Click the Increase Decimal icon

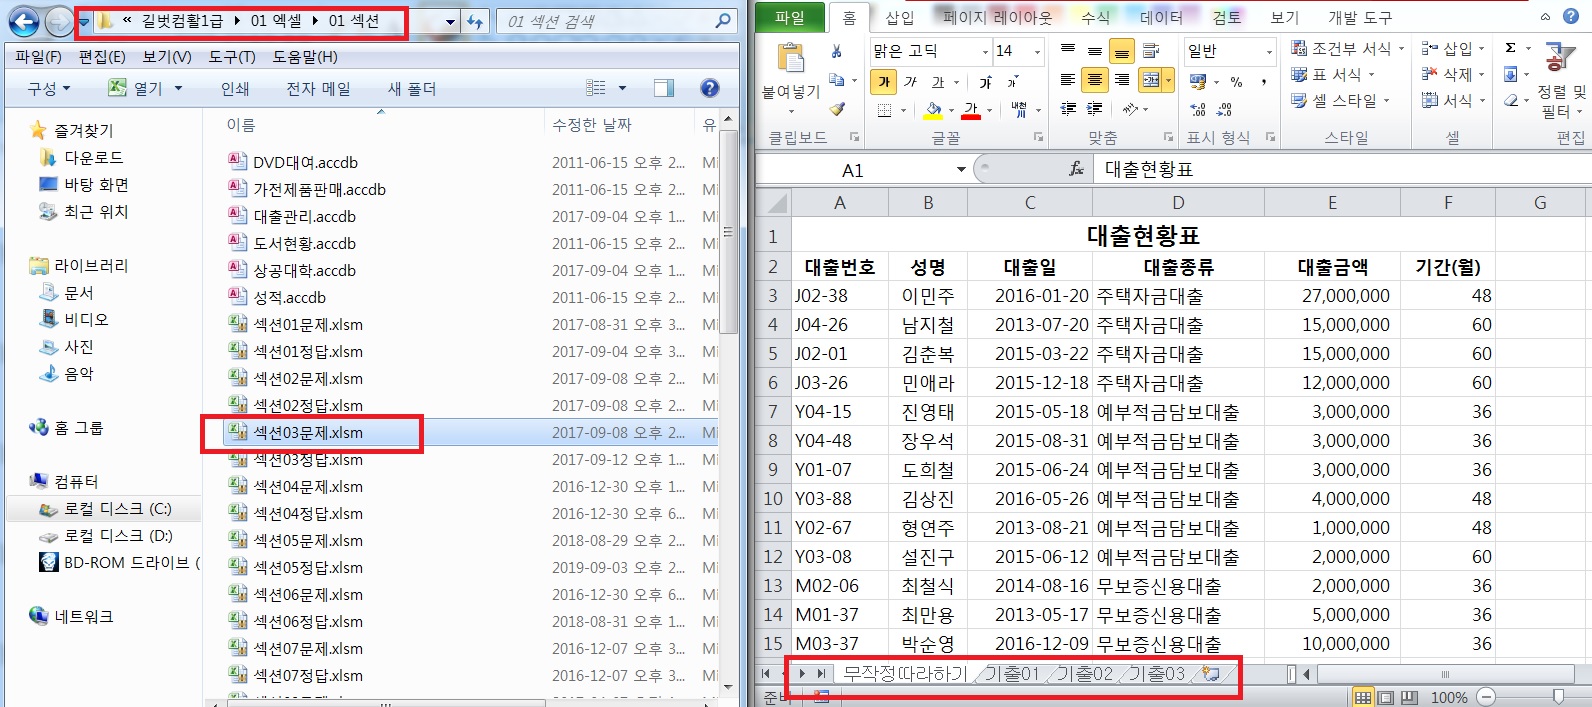tap(1198, 109)
